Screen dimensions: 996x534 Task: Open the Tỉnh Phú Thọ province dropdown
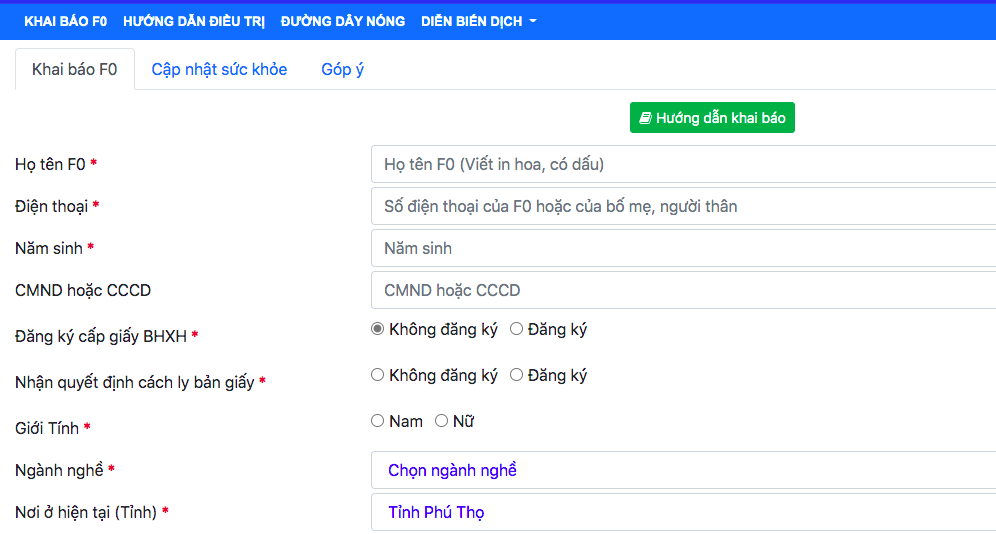[x=683, y=512]
